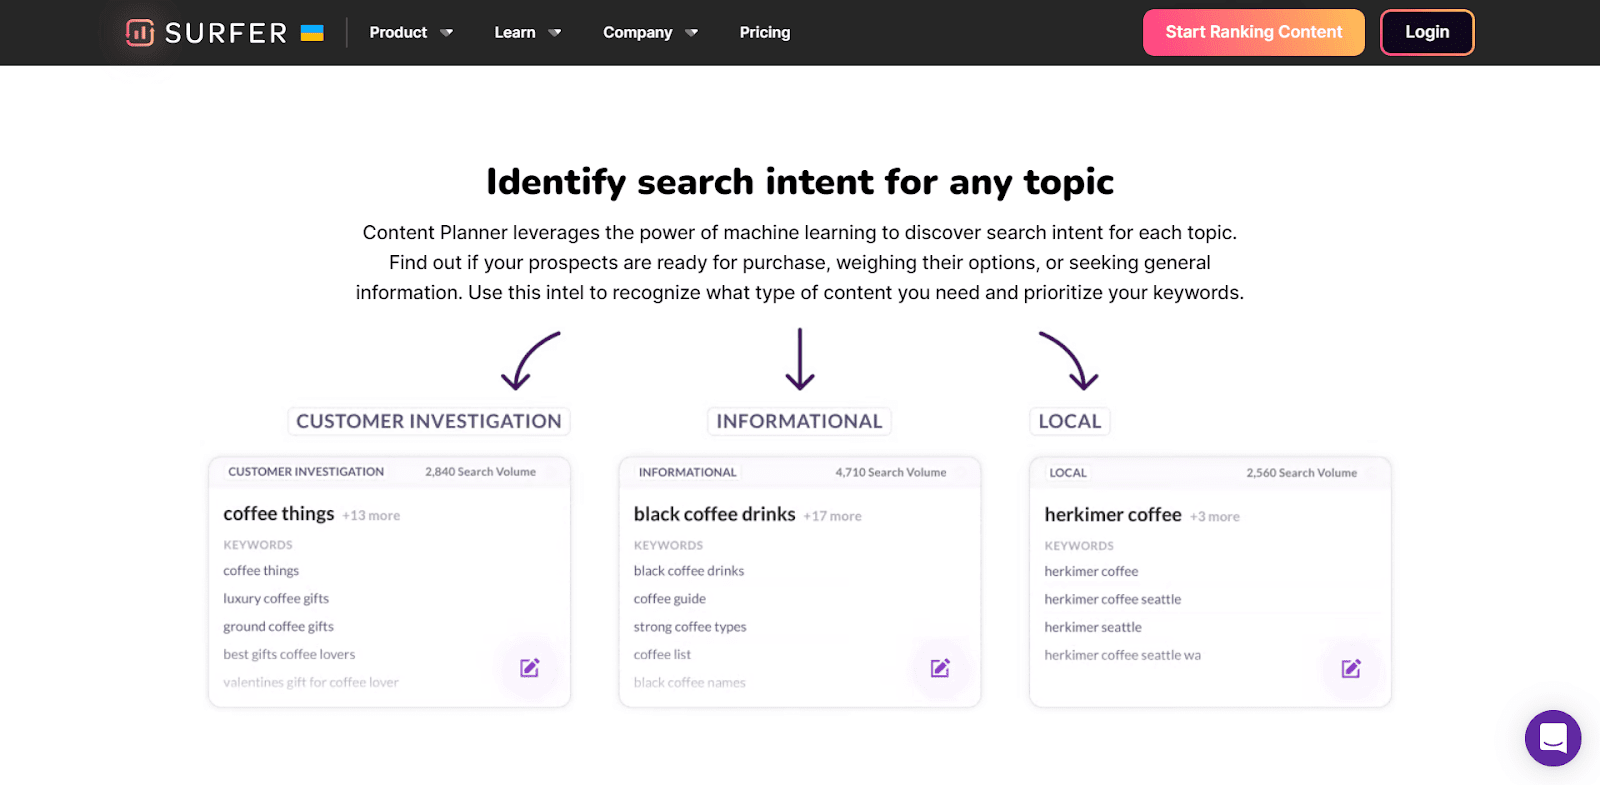
Task: Expand the Learn dropdown menu
Action: point(527,33)
